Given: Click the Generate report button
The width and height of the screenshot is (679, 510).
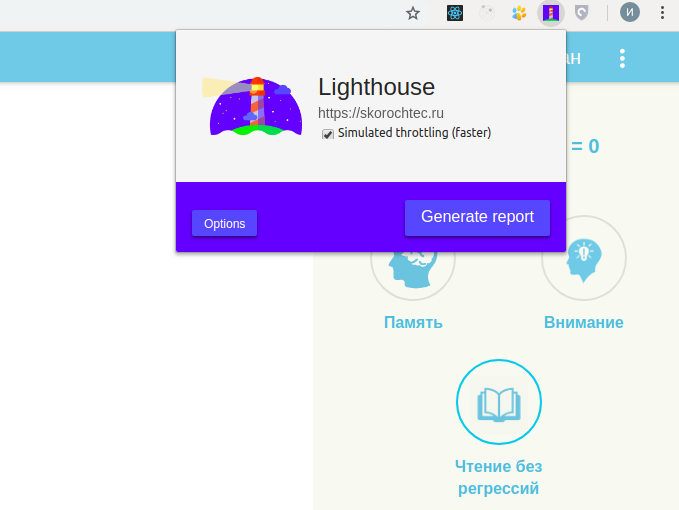Looking at the screenshot, I should pyautogui.click(x=477, y=218).
